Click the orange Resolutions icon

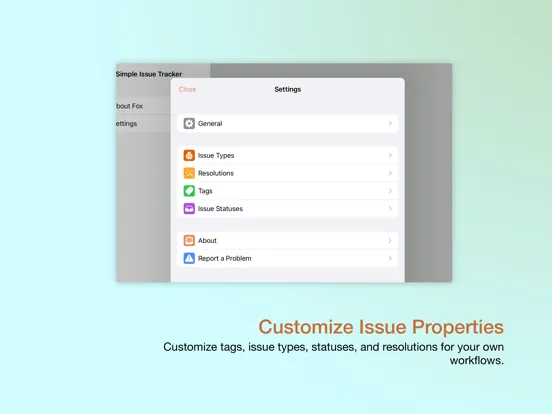pyautogui.click(x=189, y=173)
